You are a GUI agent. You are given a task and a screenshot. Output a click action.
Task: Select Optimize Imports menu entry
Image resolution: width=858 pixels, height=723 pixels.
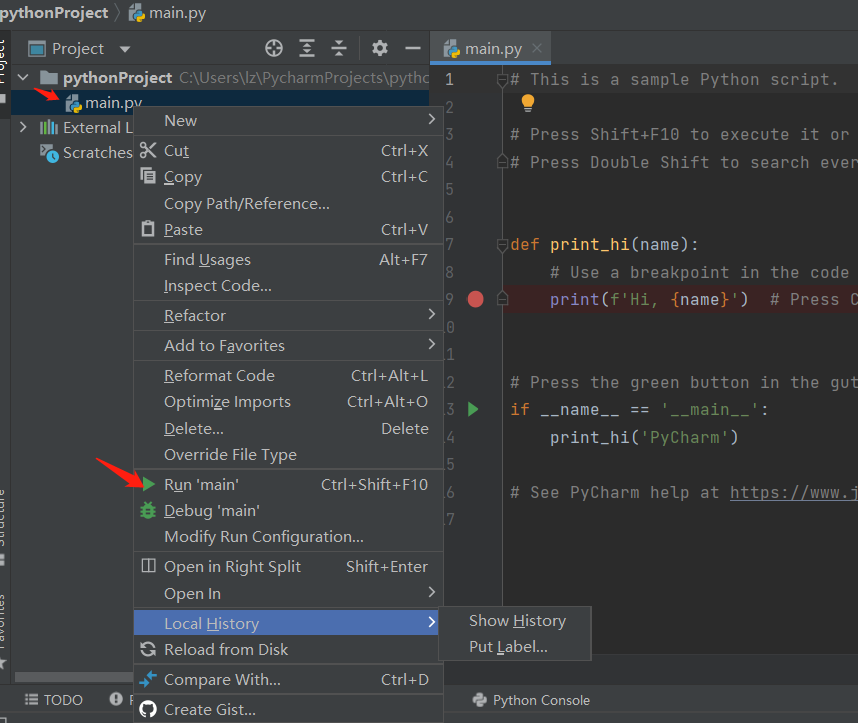pos(288,402)
